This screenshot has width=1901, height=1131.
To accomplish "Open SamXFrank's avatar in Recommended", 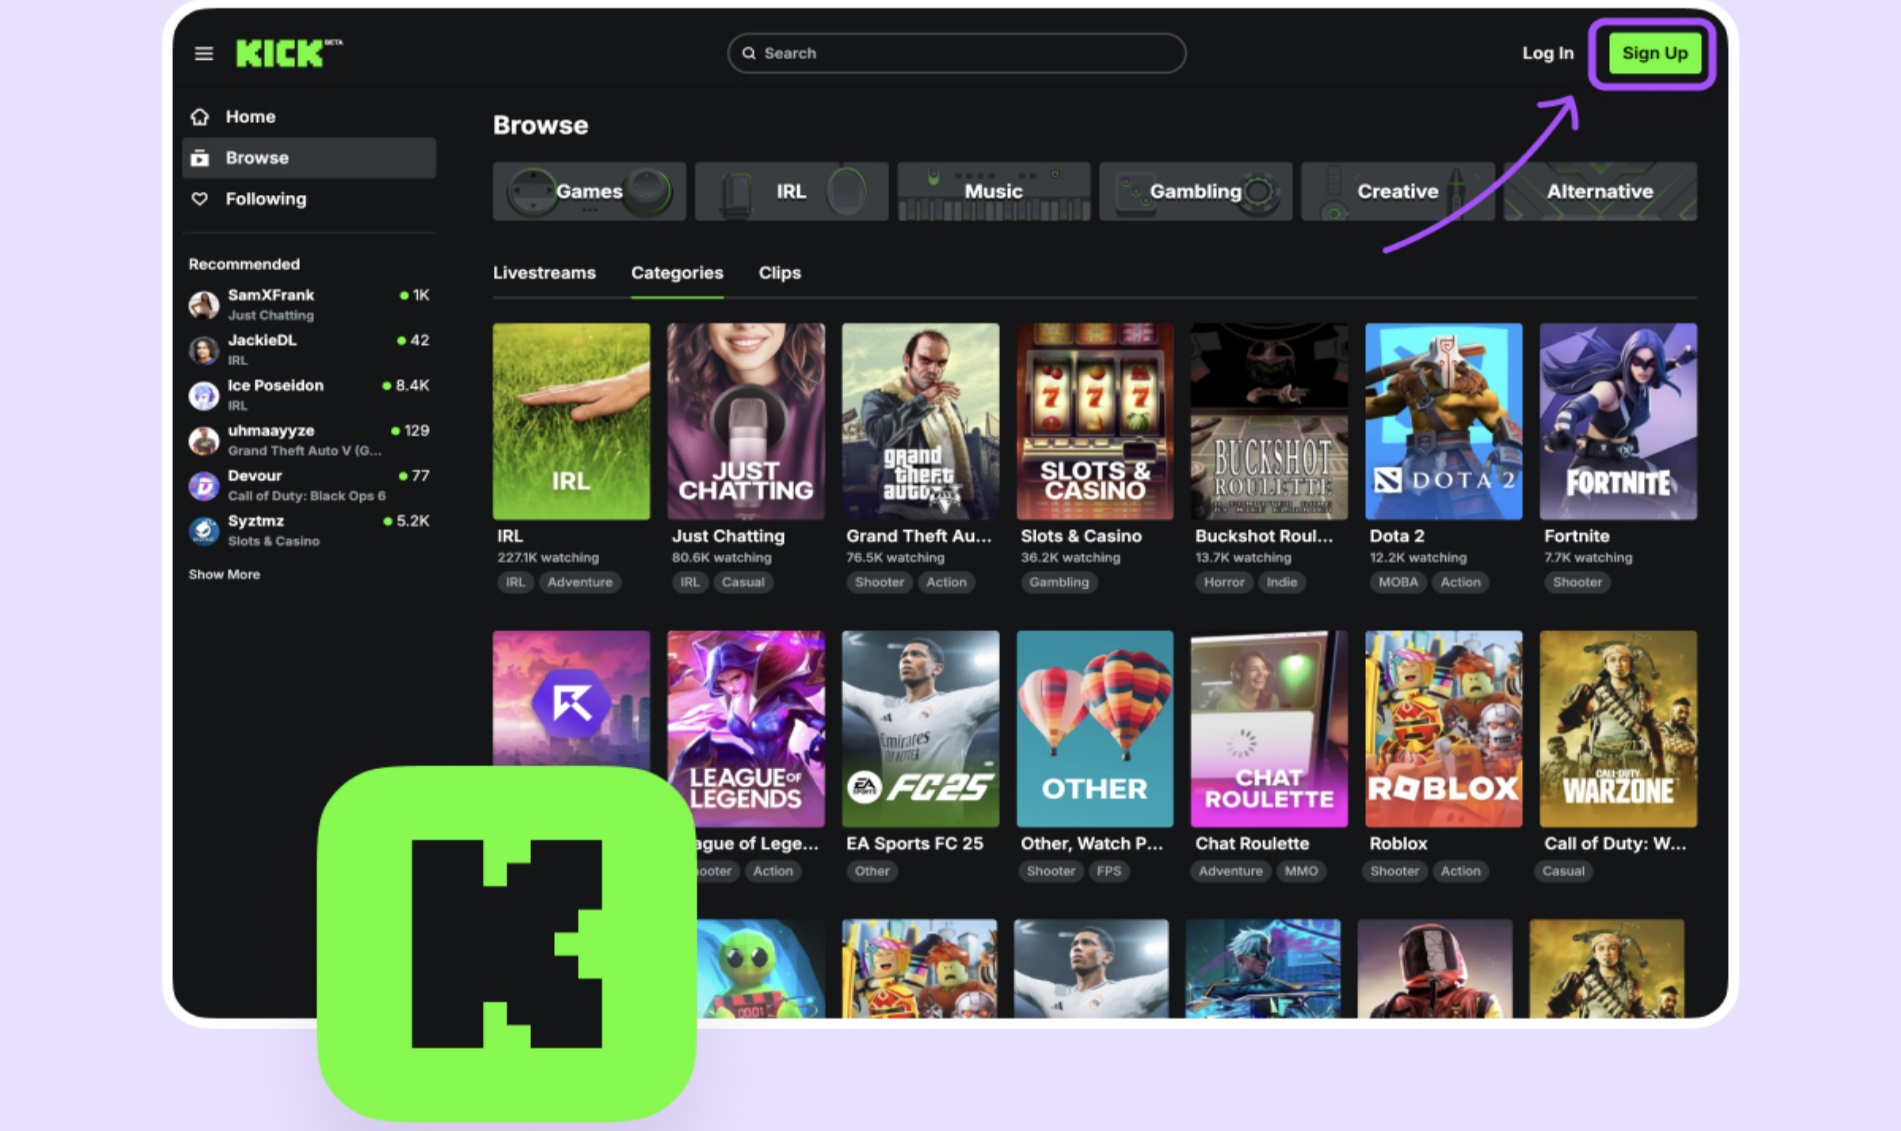I will [x=204, y=304].
